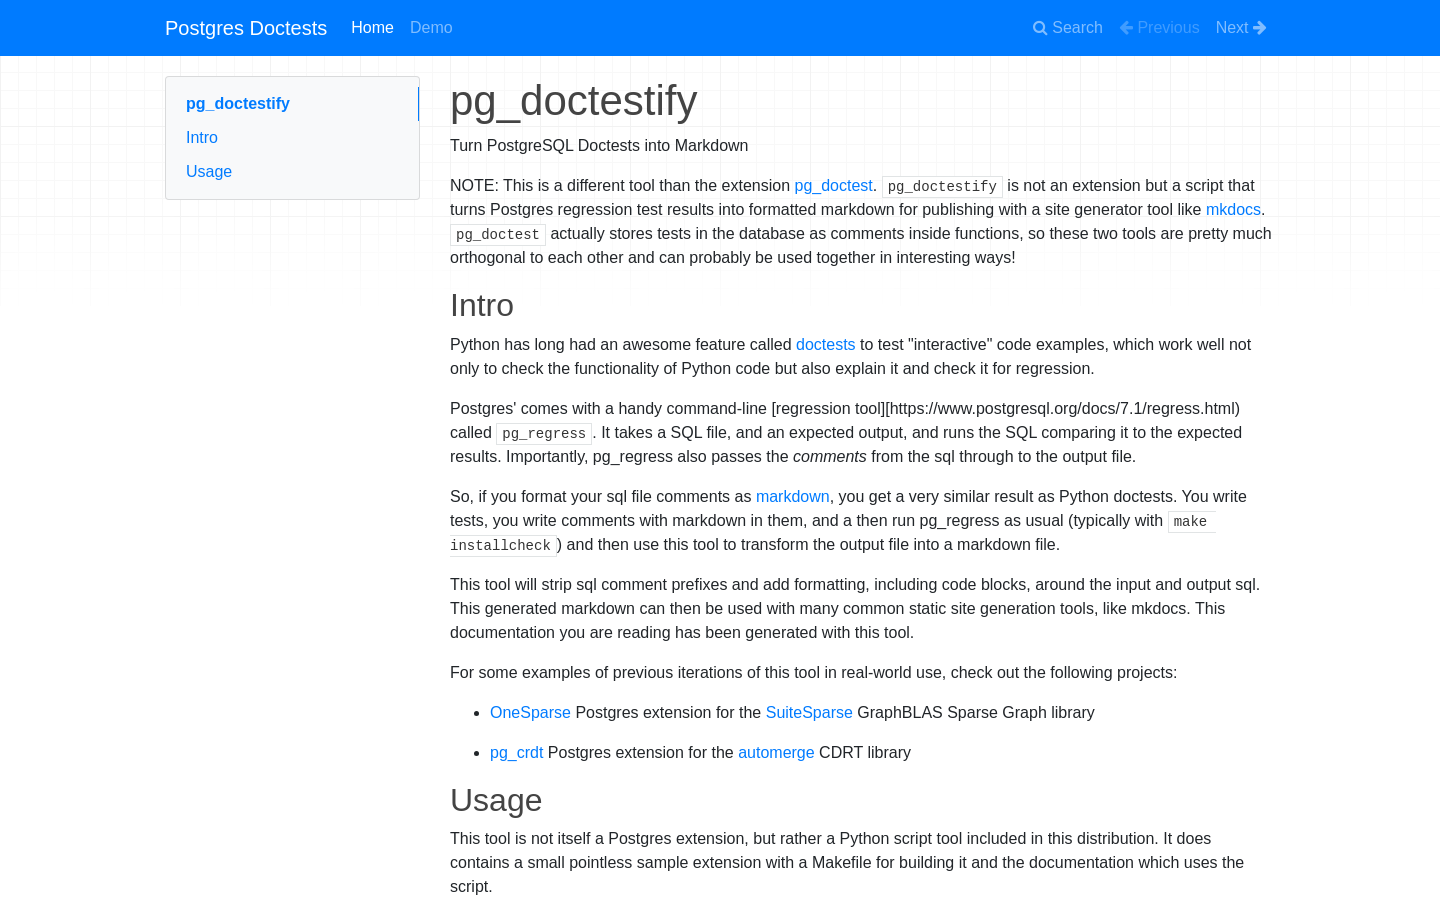Screen dimensions: 1440x900
Task: Click 'Turn PostgreSQL Doctests into Markdown' subtitle
Action: (599, 146)
